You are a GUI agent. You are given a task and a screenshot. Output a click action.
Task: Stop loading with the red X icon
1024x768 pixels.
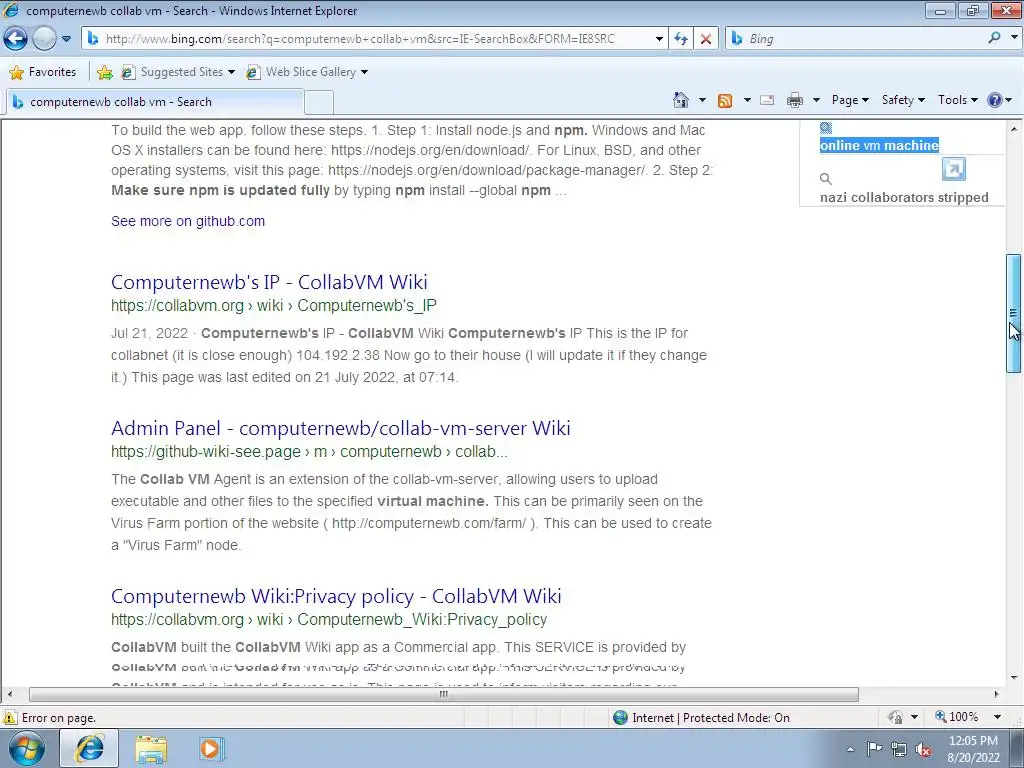click(705, 39)
